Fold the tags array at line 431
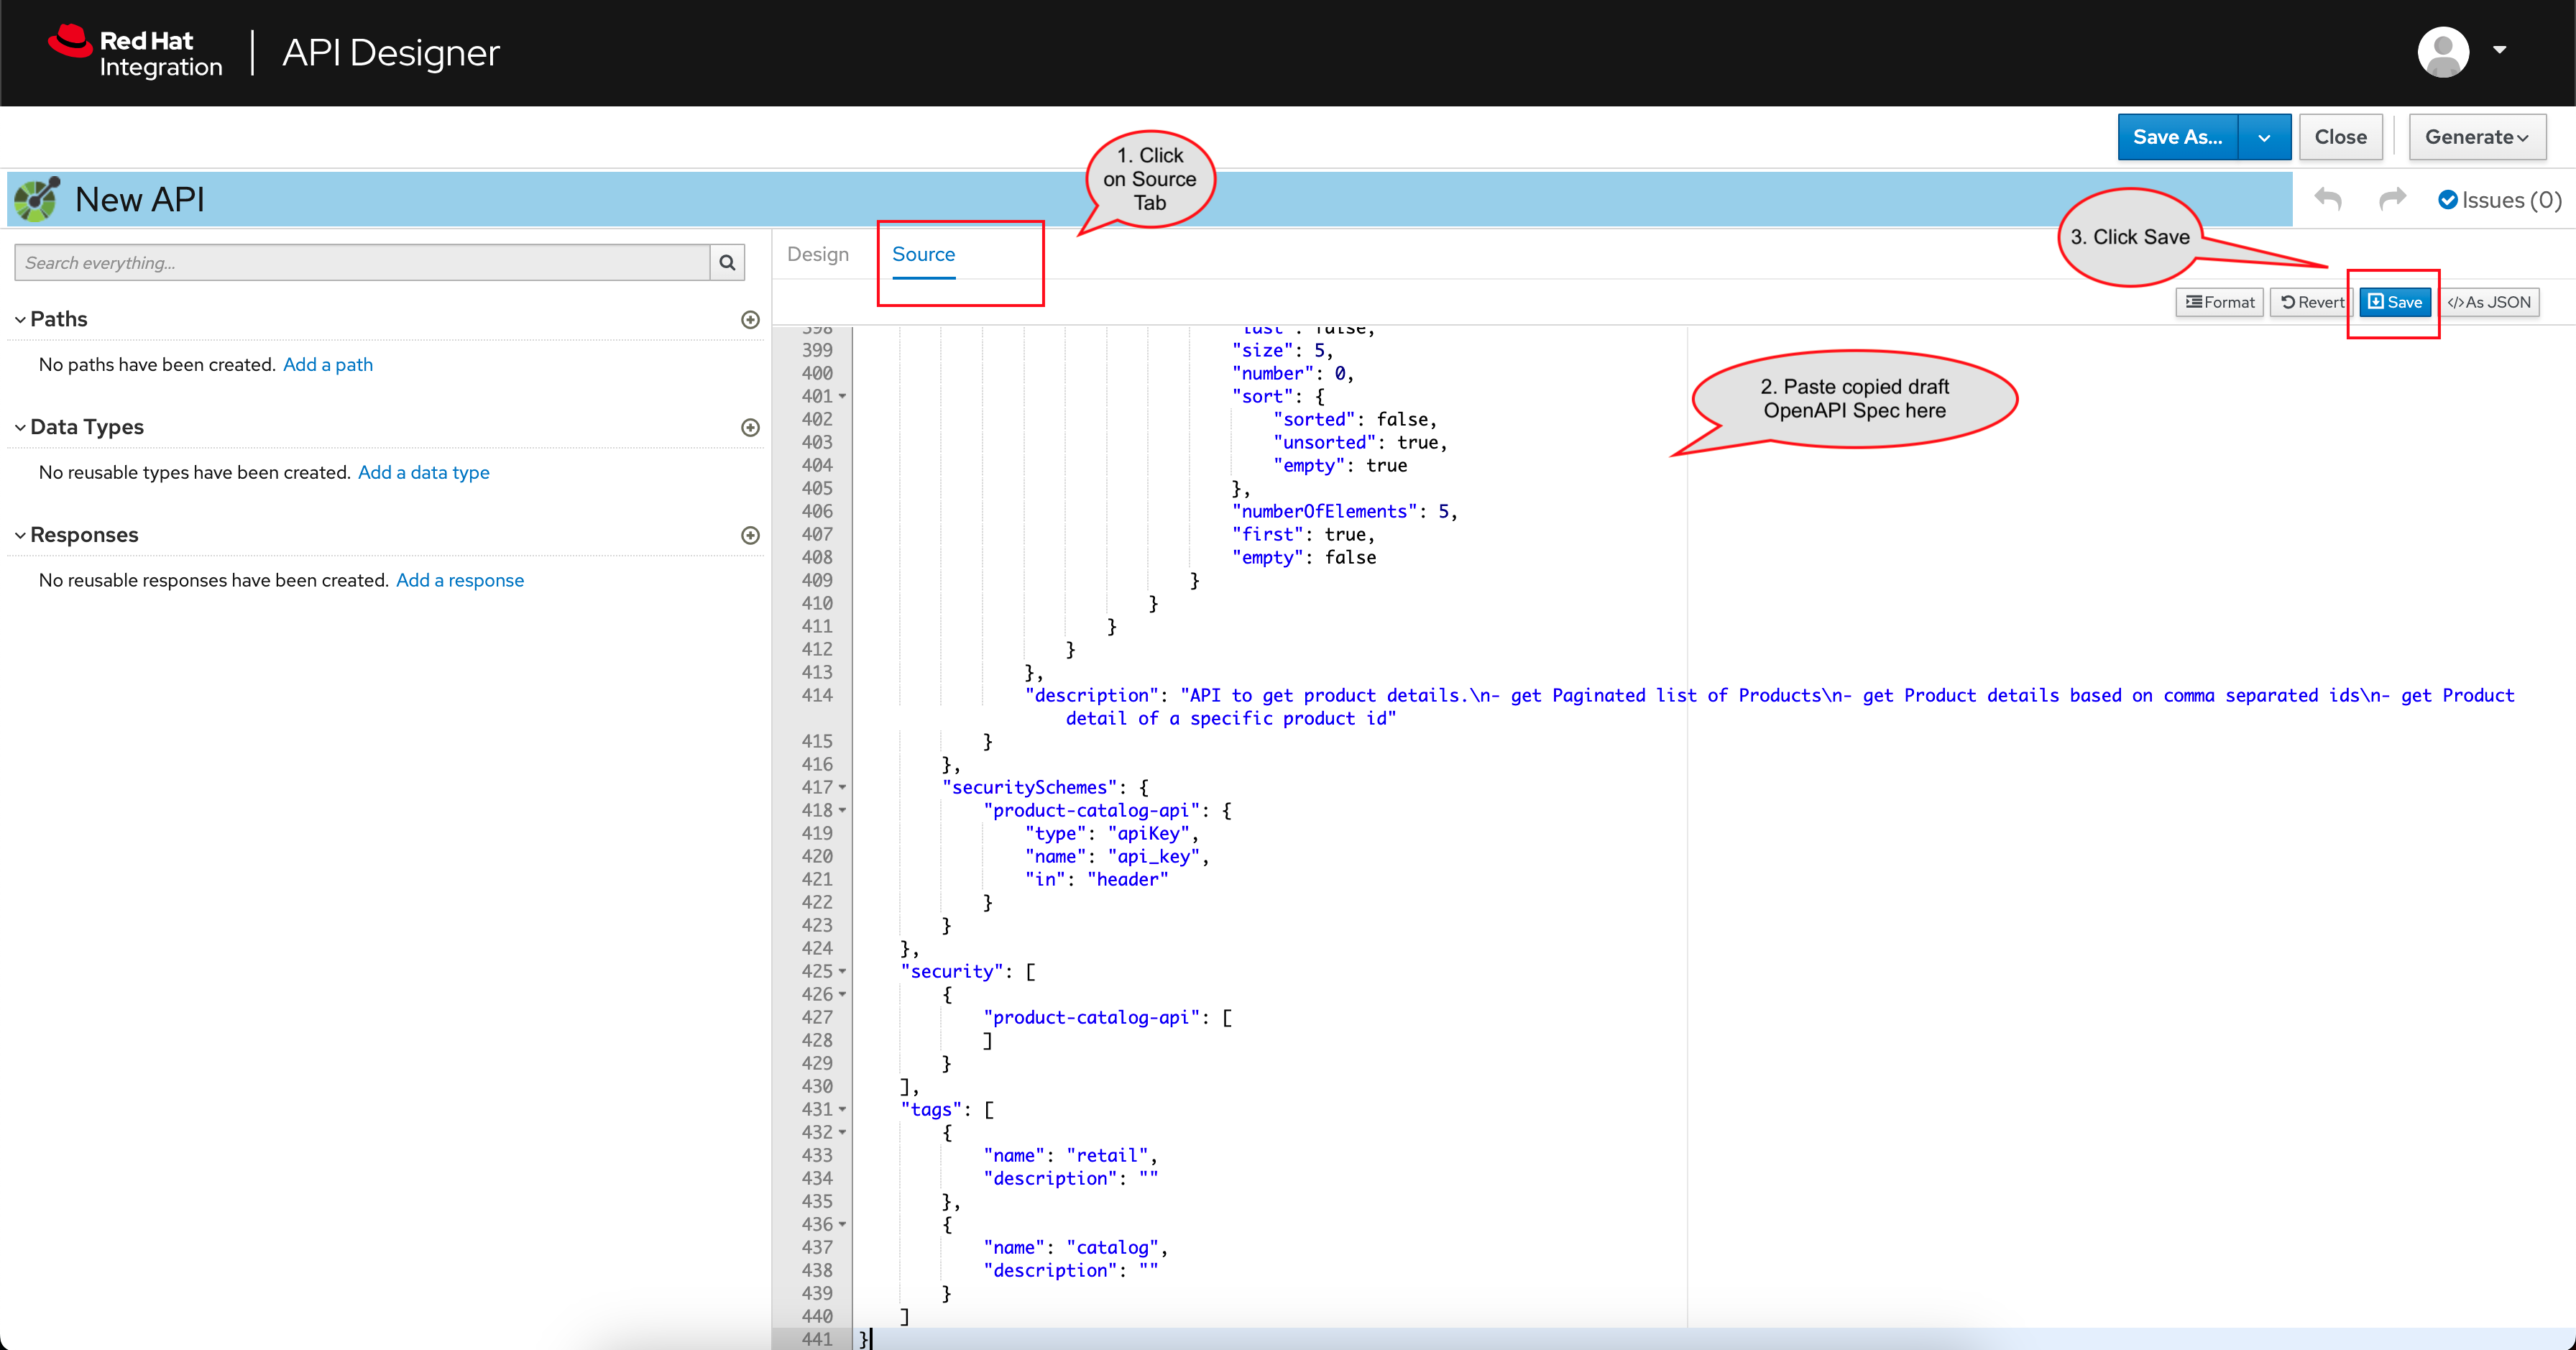The height and width of the screenshot is (1350, 2576). pyautogui.click(x=842, y=1110)
